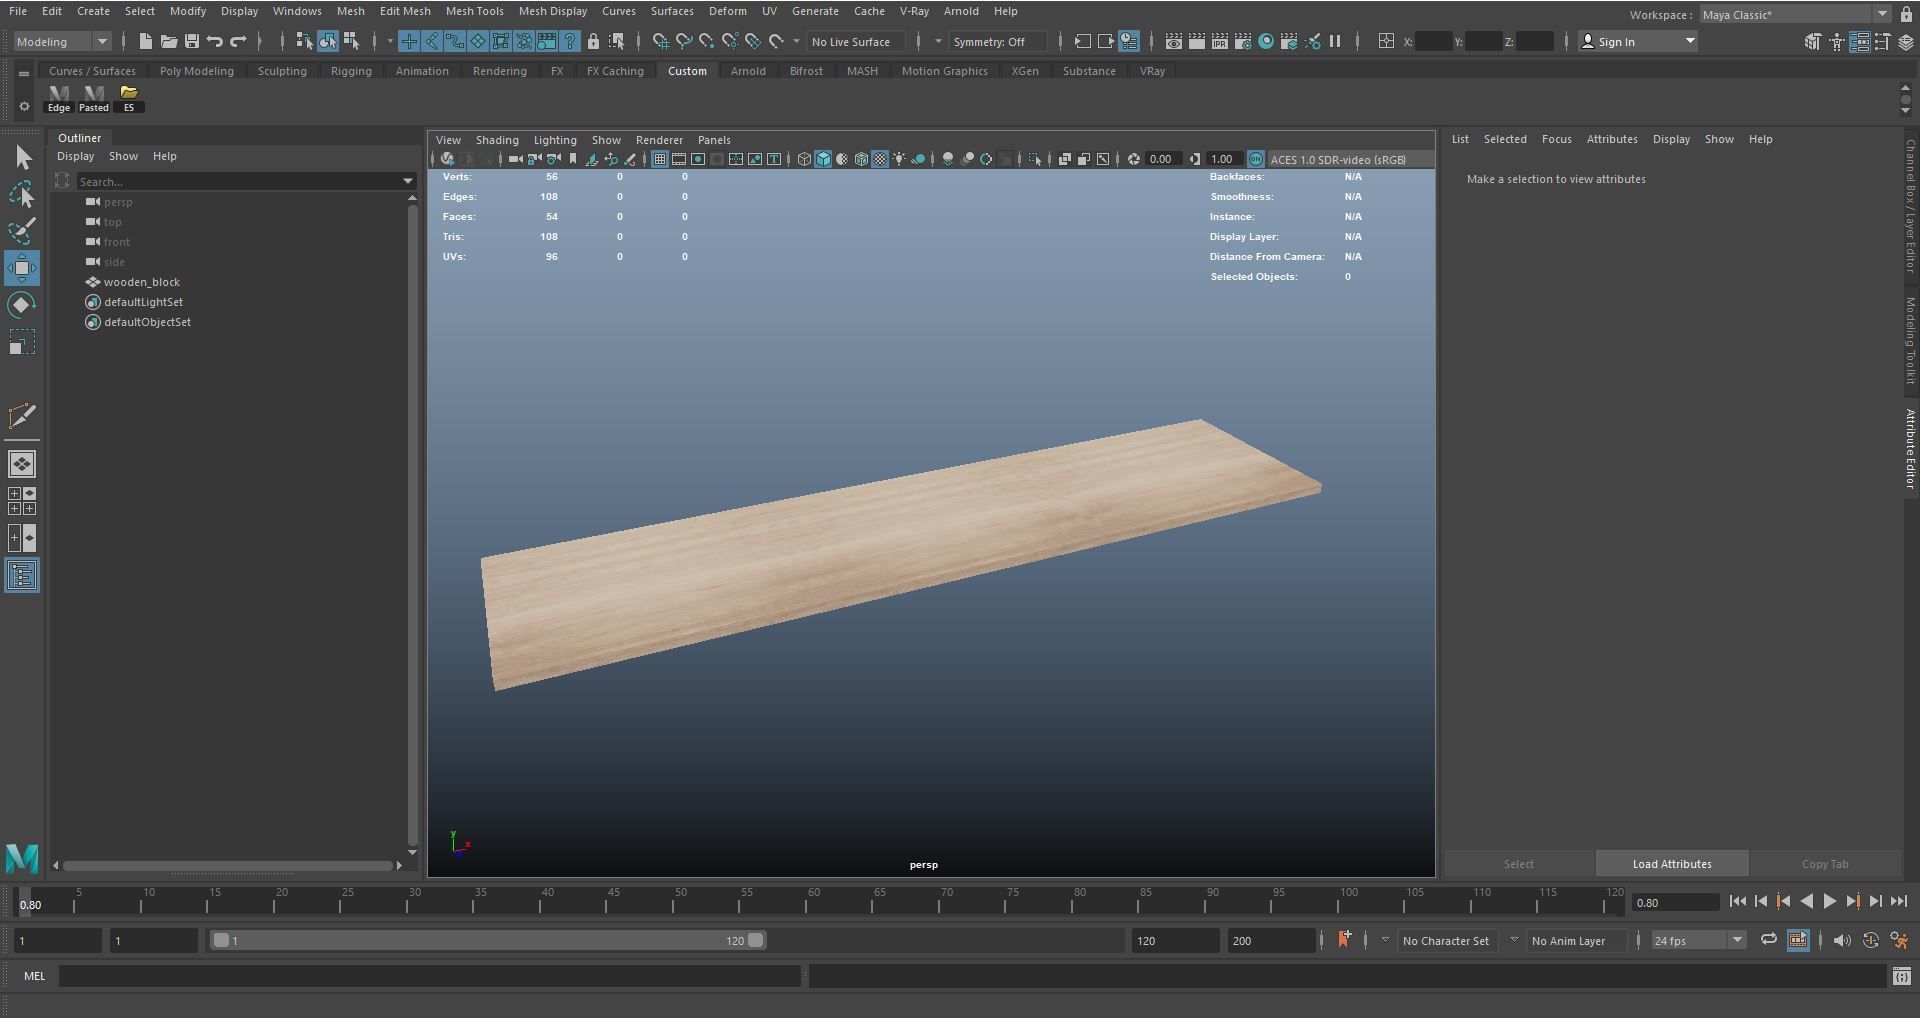Open the viewport Shading menu
This screenshot has width=1920, height=1018.
tap(497, 140)
